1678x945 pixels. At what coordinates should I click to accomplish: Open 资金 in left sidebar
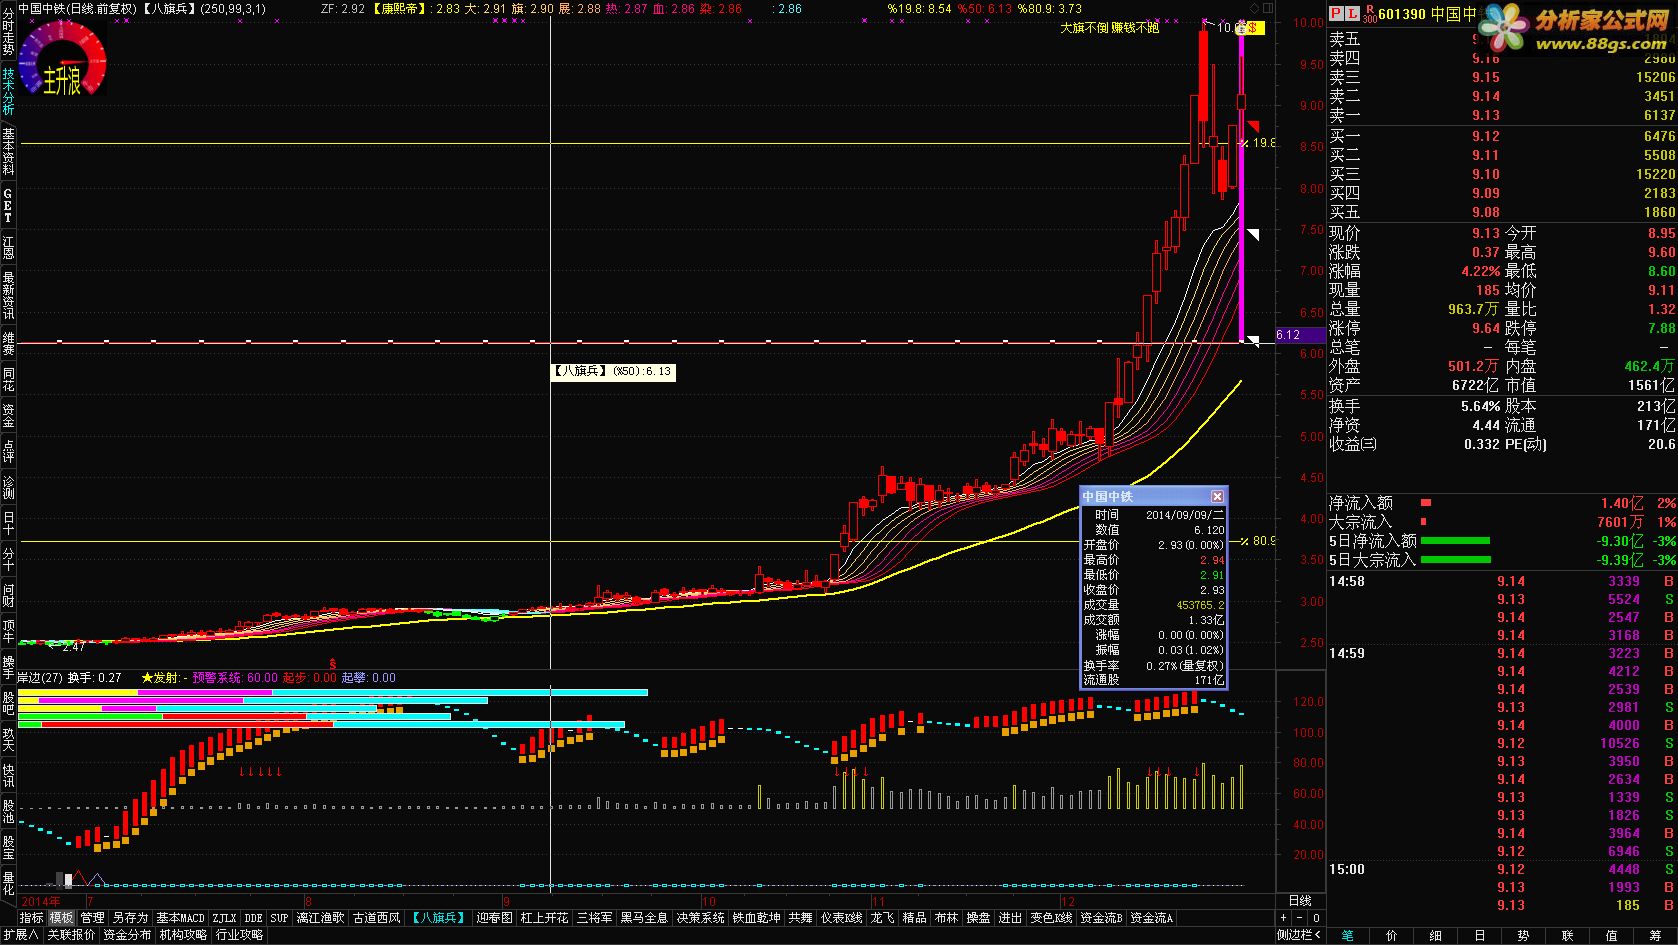8,415
